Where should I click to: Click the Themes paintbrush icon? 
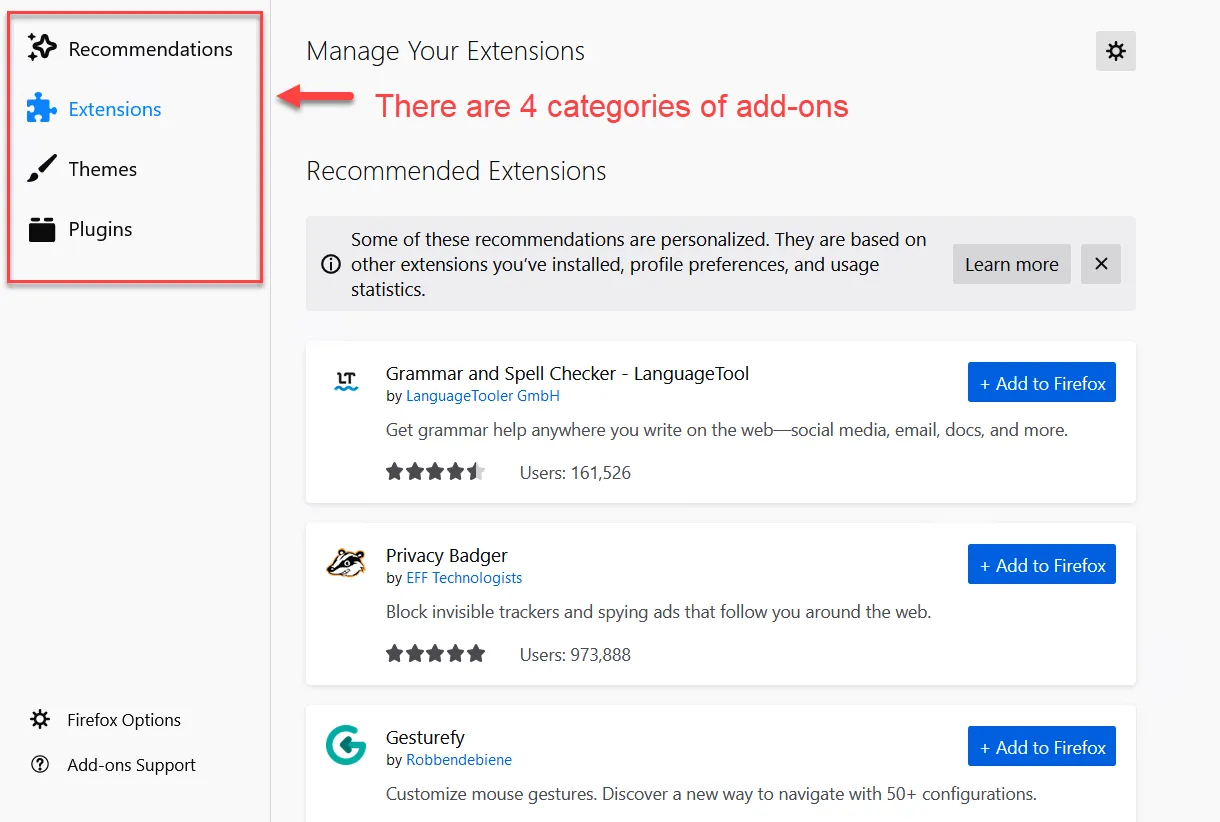tap(42, 169)
